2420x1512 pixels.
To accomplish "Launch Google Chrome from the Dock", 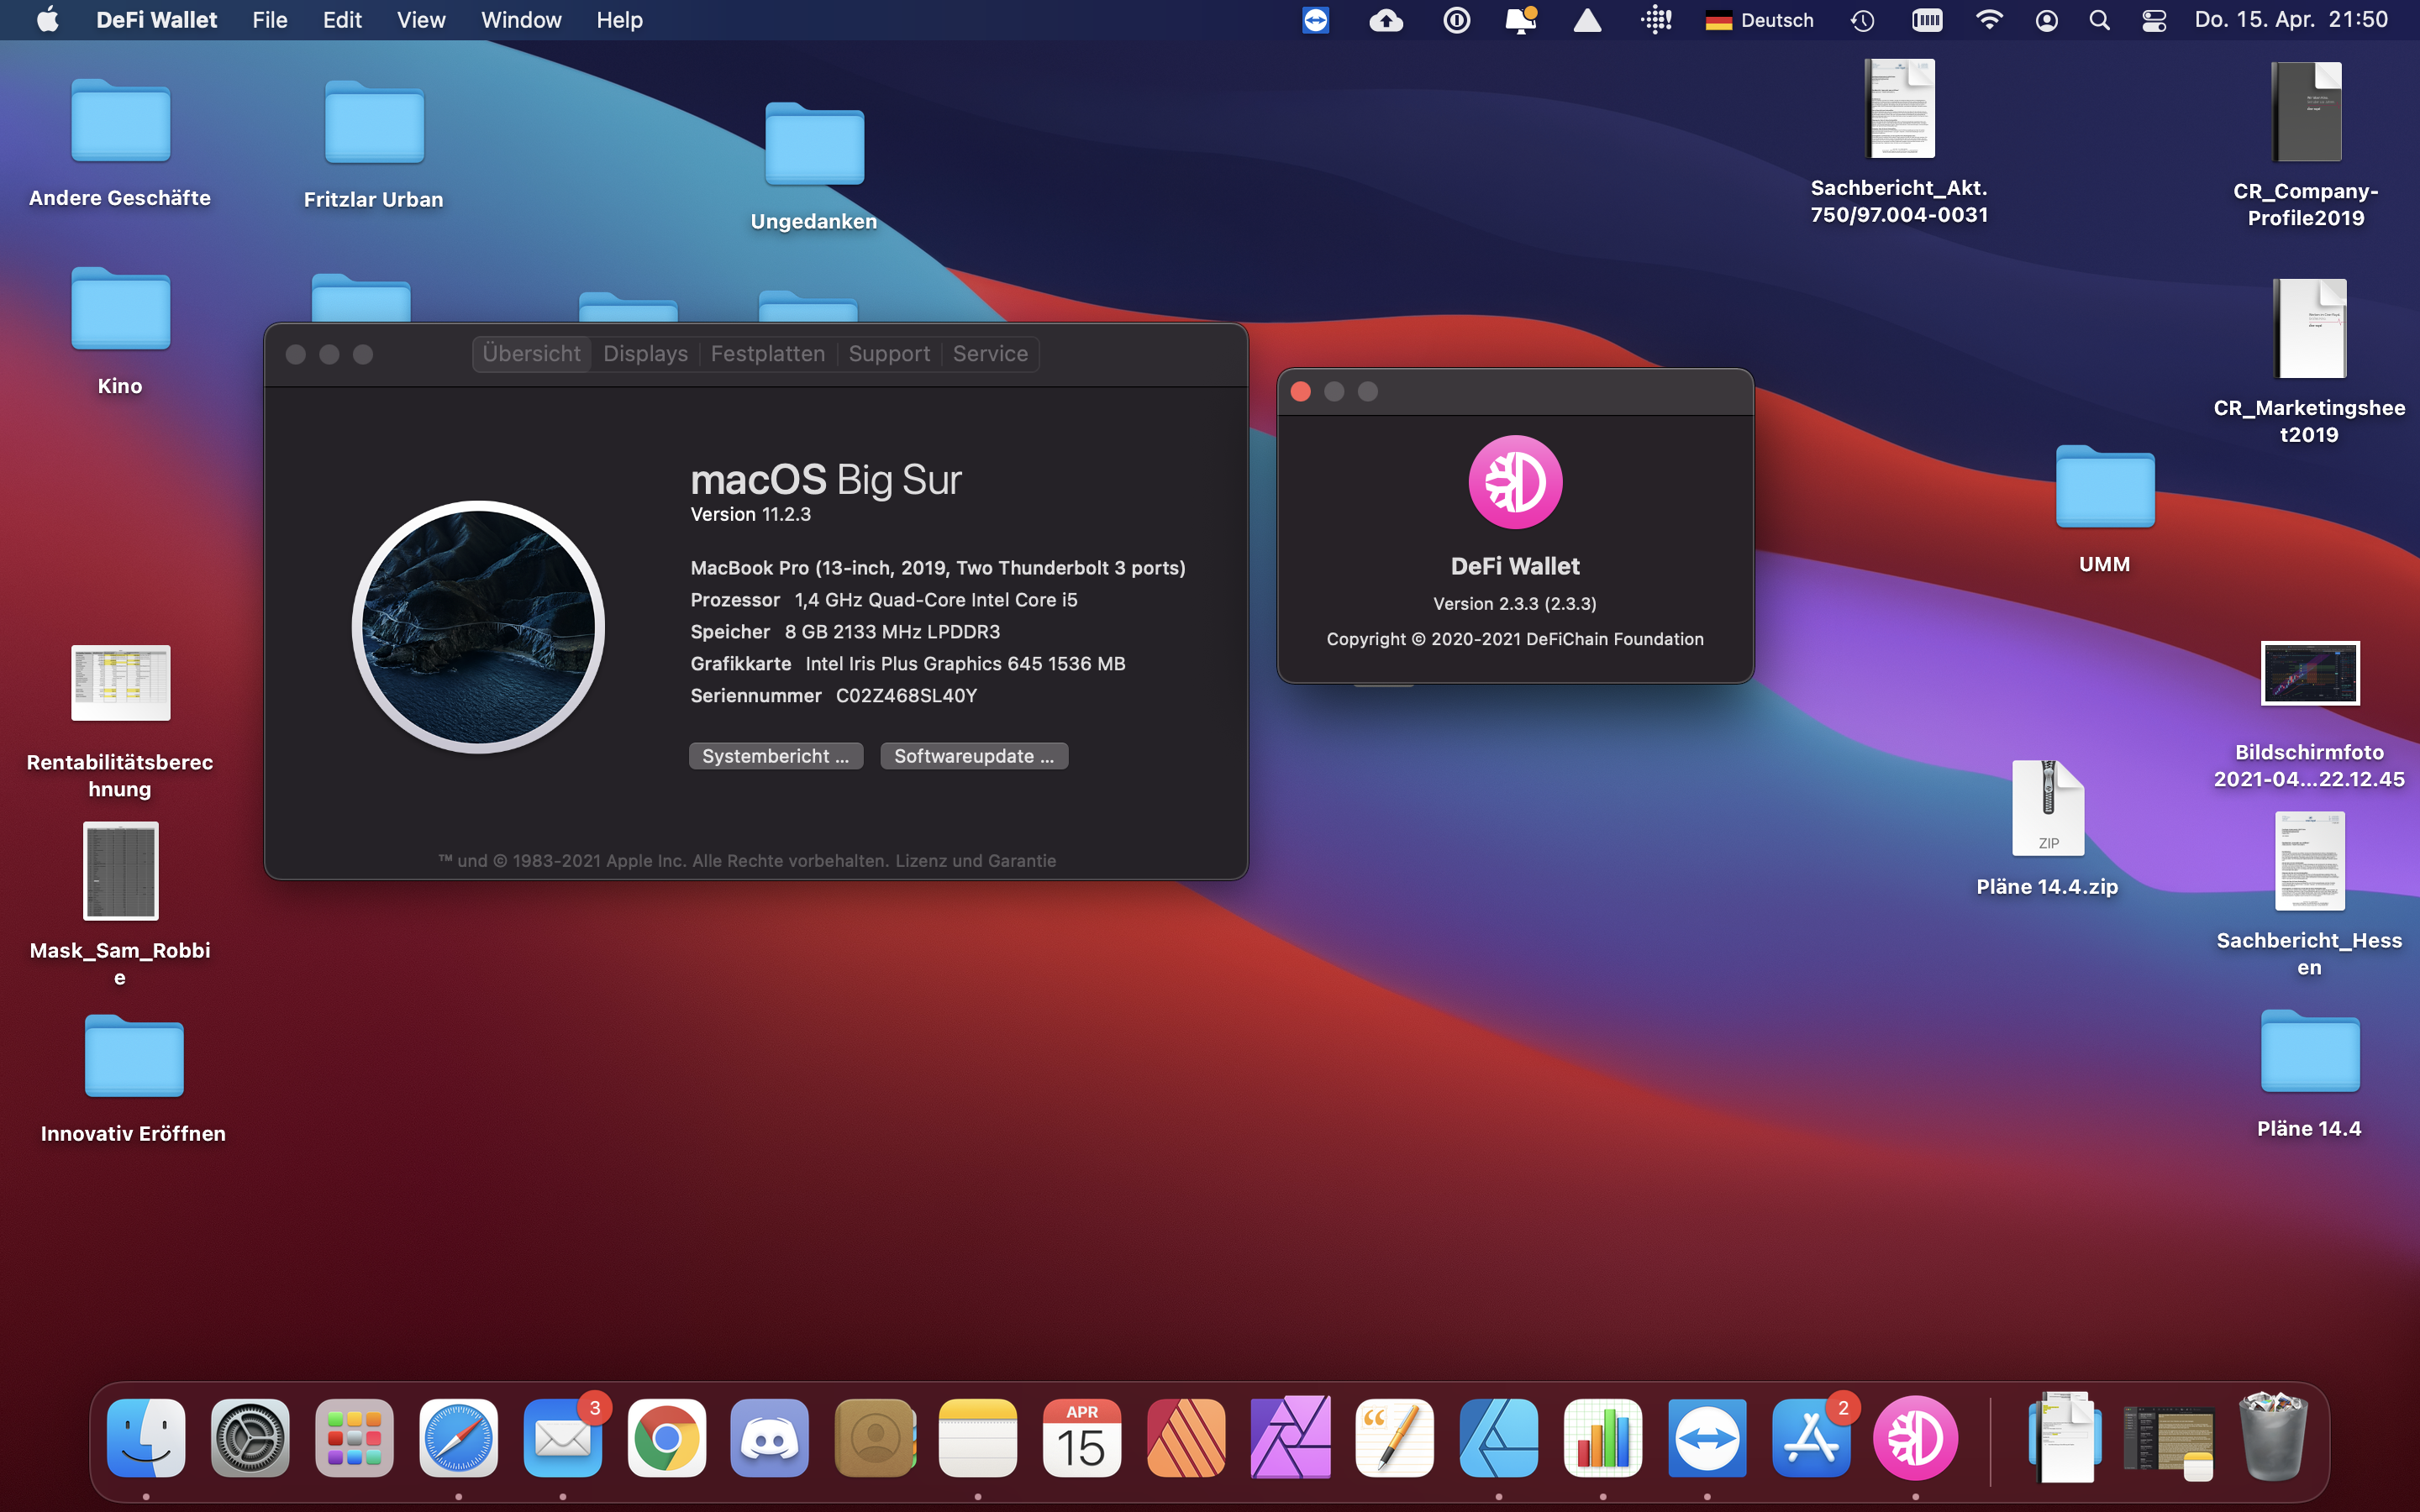I will (x=667, y=1438).
